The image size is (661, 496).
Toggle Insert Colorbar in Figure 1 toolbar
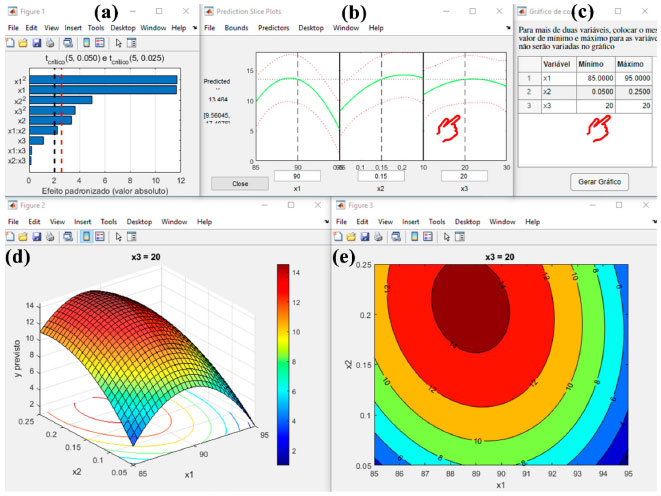coord(87,43)
